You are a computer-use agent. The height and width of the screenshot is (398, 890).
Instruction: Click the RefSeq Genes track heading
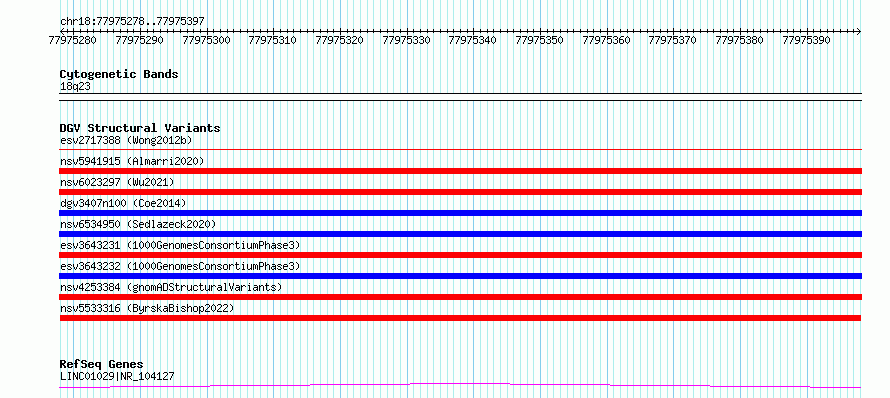tap(101, 365)
